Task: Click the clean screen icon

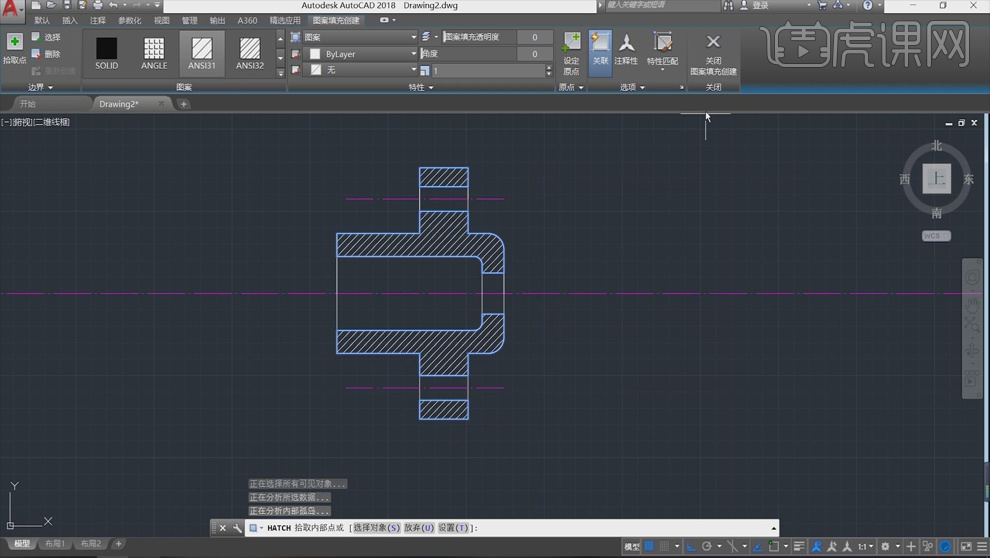Action: point(966,547)
